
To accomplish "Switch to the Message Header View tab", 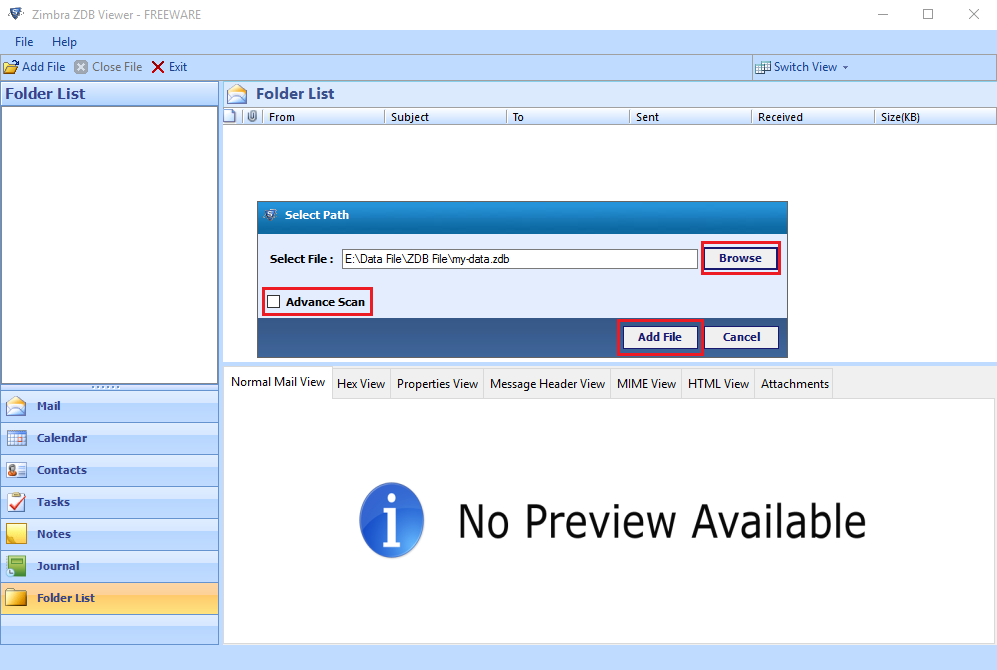I will click(547, 384).
